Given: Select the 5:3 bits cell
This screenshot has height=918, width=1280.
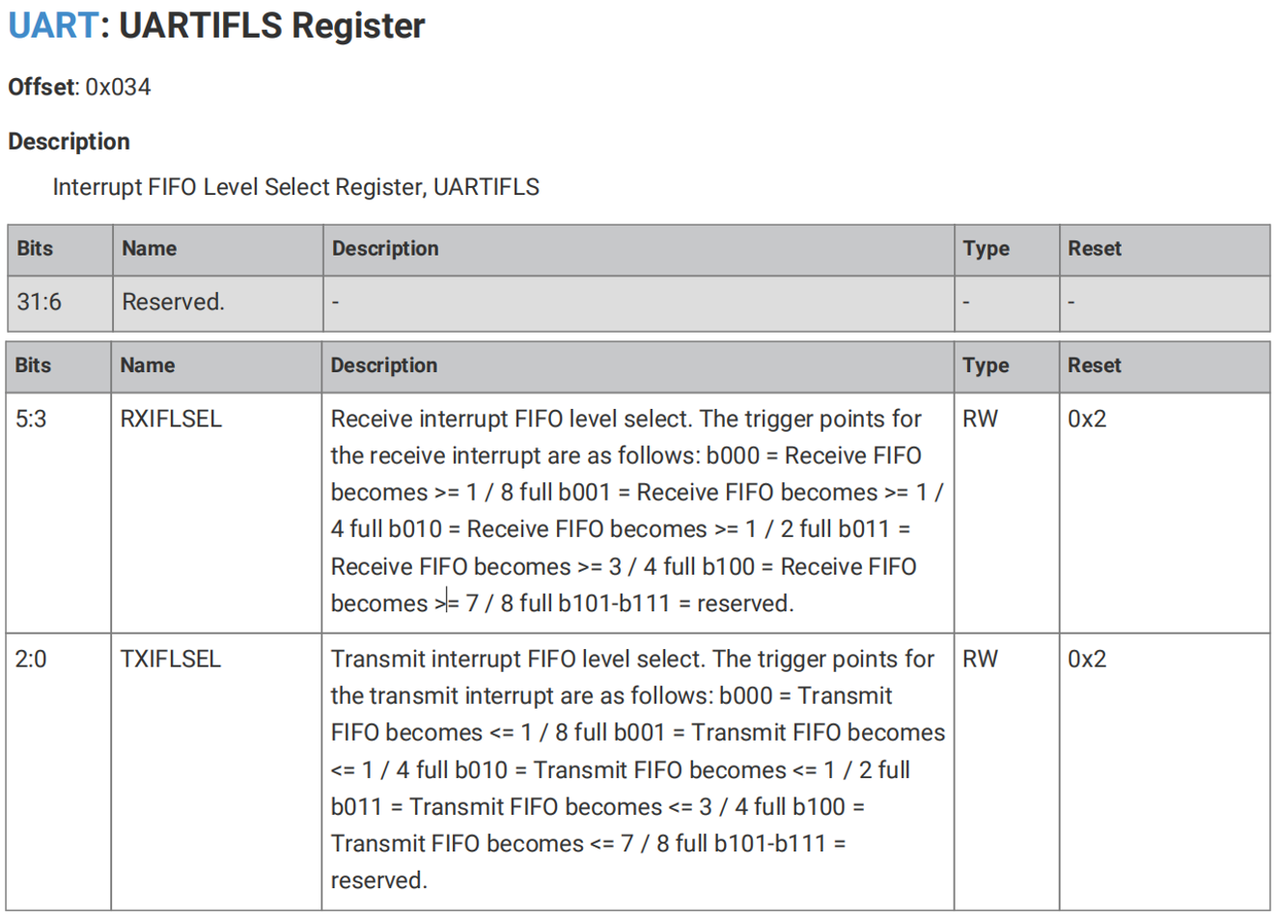Looking at the screenshot, I should point(31,419).
